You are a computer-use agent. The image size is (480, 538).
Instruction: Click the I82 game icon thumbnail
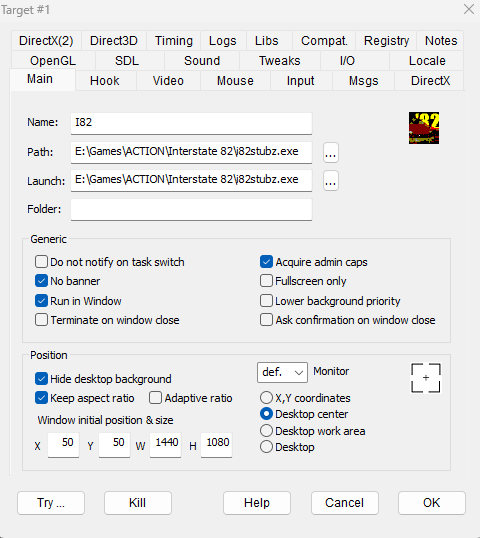point(424,128)
